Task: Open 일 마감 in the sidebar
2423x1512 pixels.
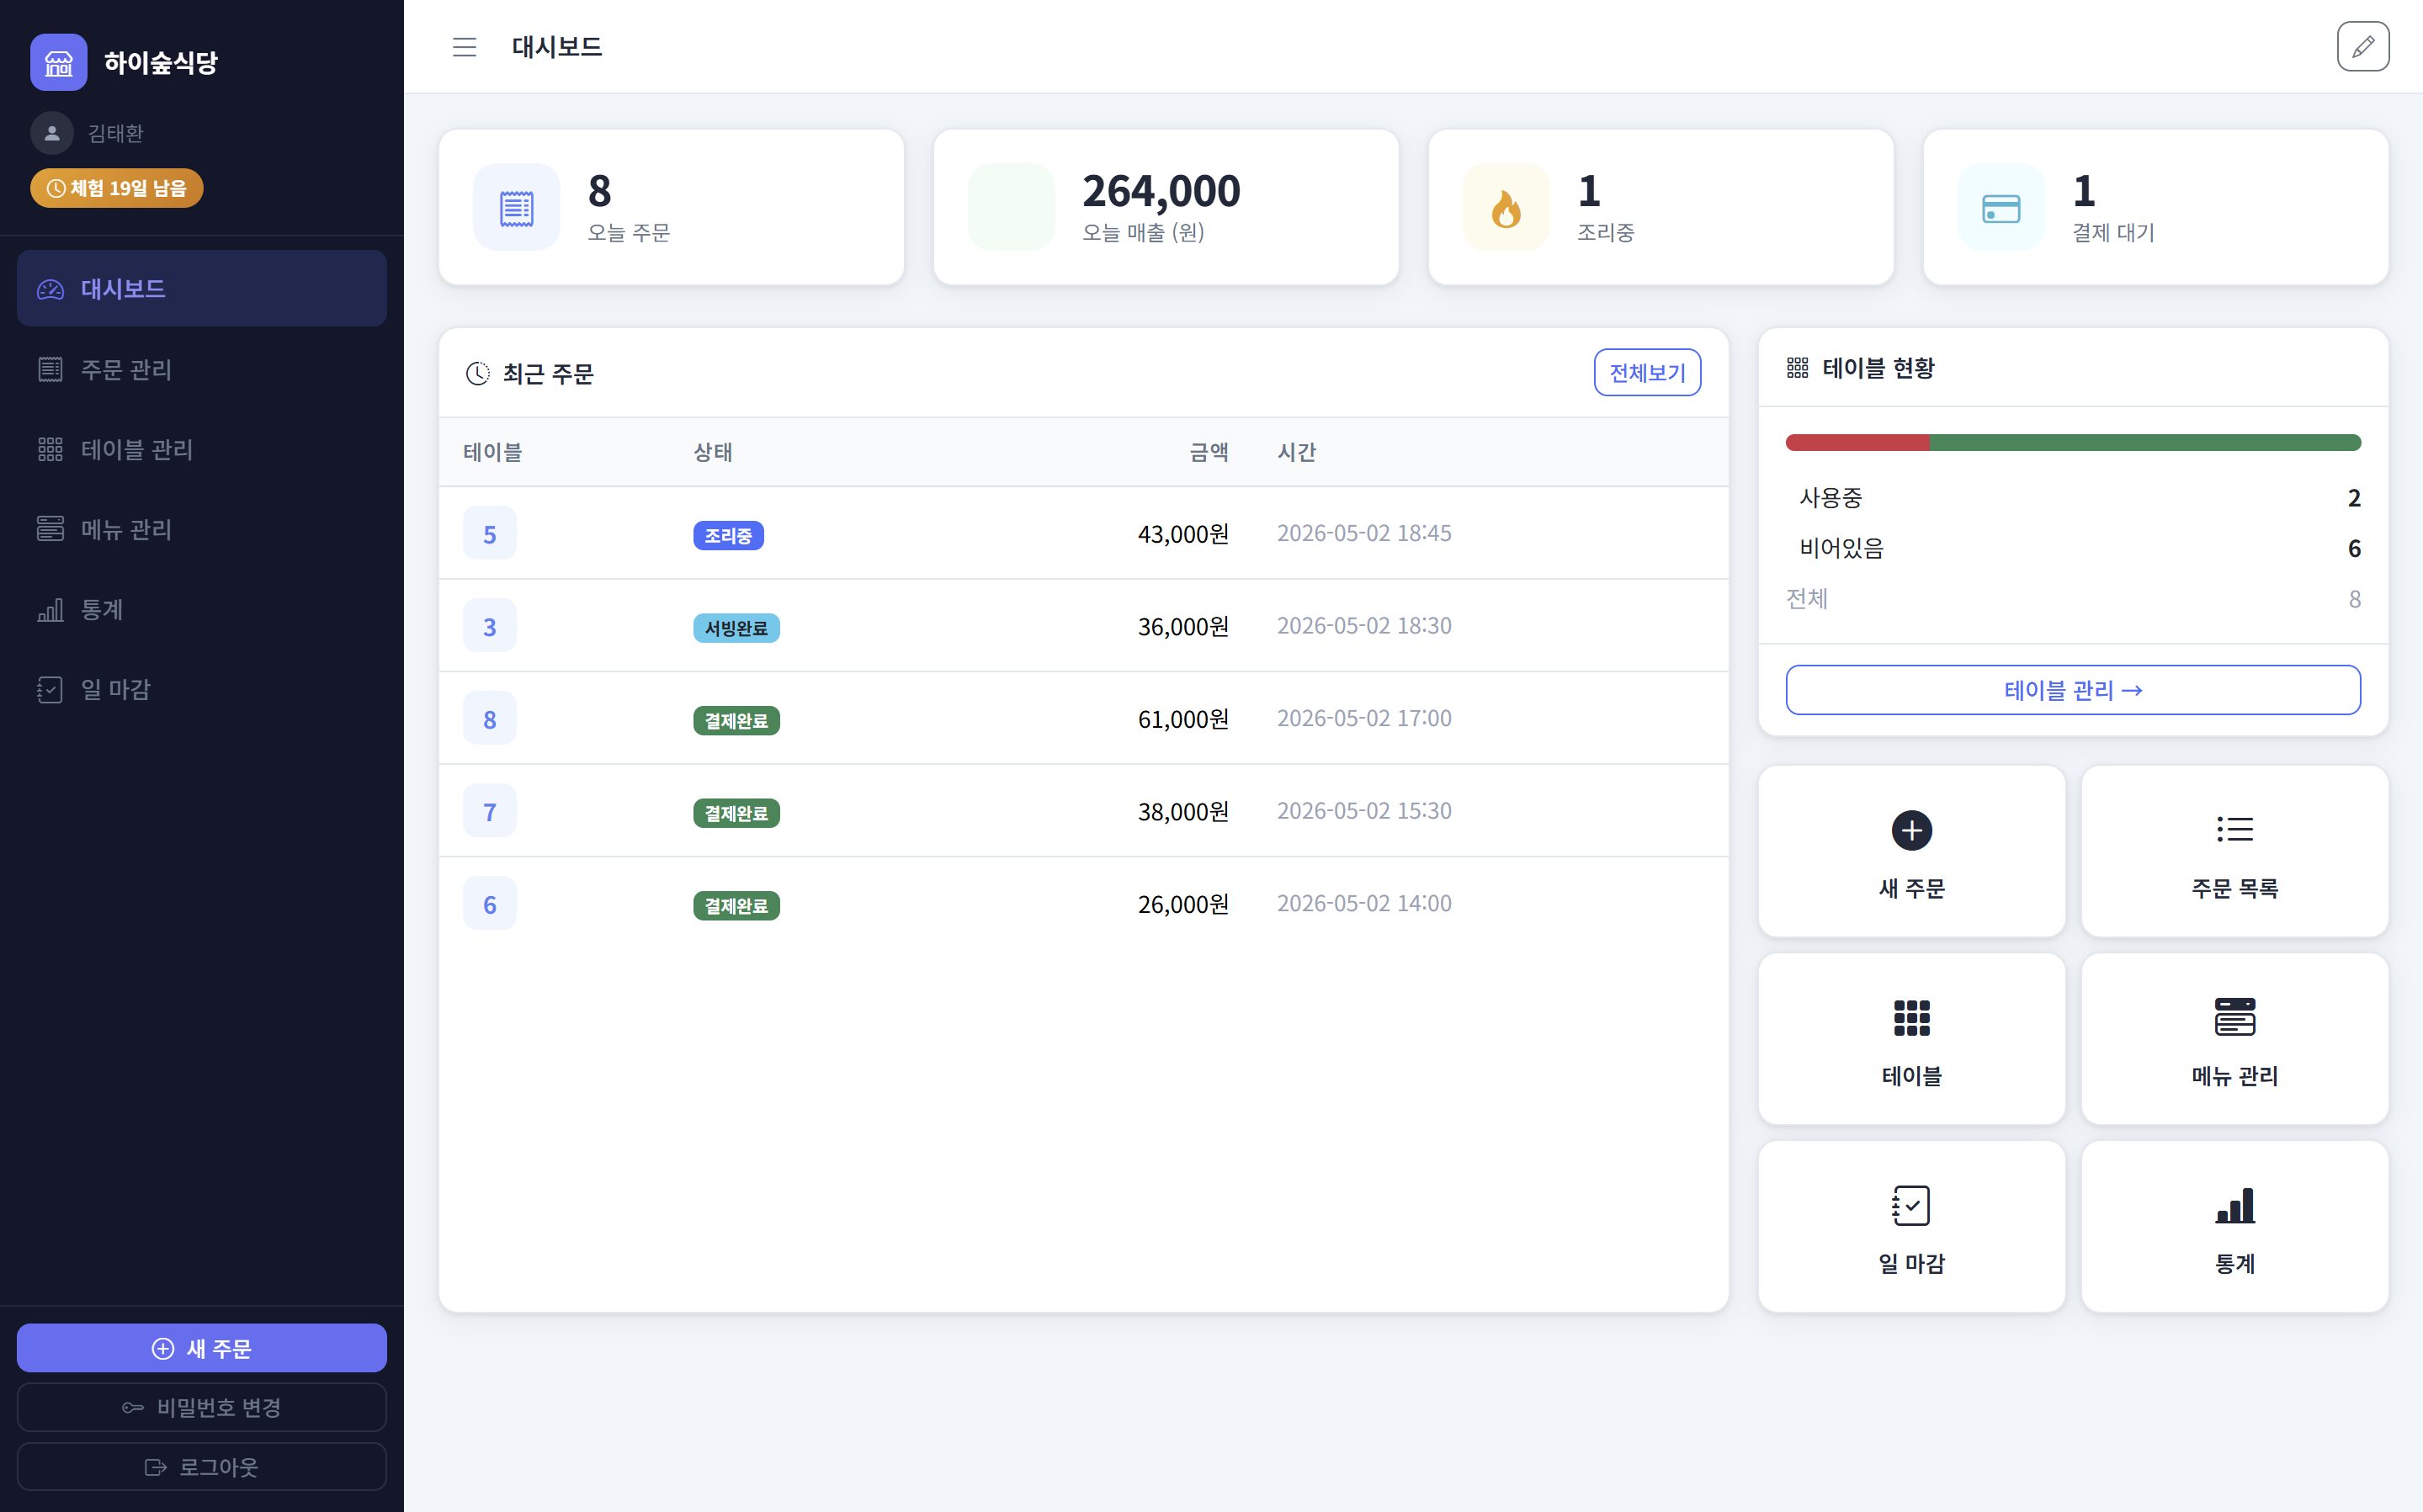Action: pyautogui.click(x=202, y=689)
